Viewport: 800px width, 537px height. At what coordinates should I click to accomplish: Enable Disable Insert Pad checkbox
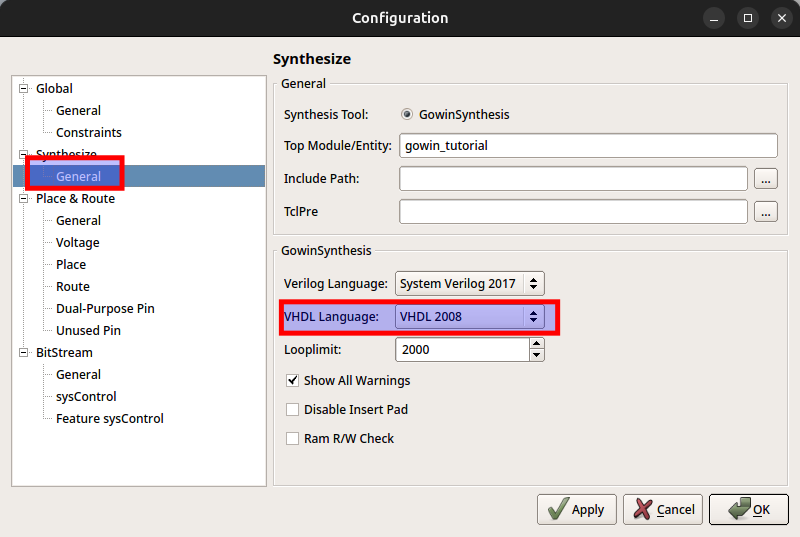292,410
